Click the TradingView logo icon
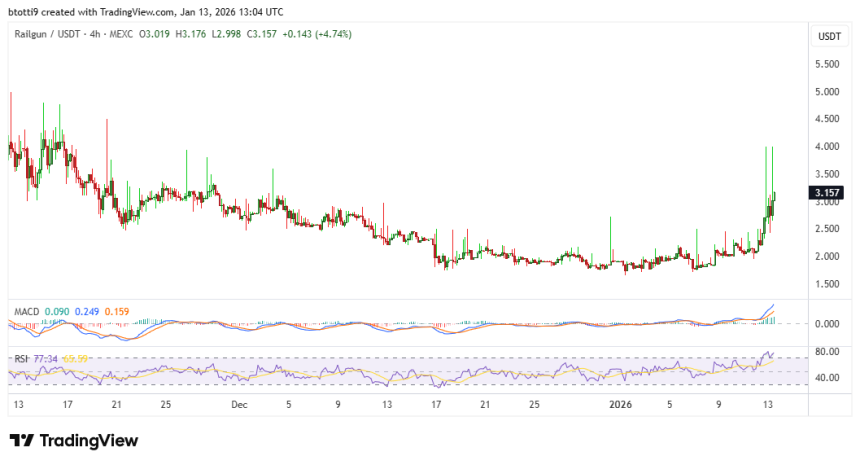The width and height of the screenshot is (860, 465). click(x=21, y=441)
